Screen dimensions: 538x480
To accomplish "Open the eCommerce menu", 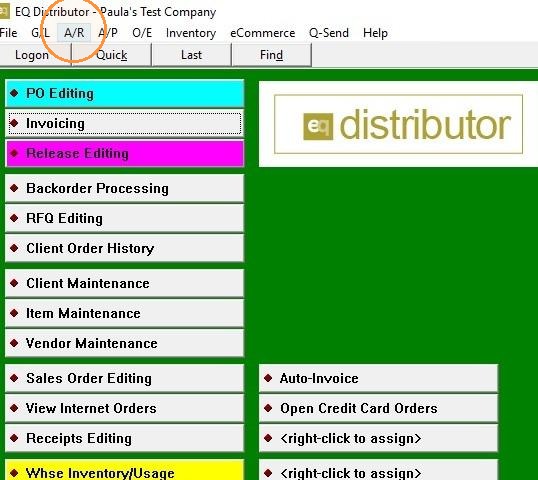I will click(x=262, y=33).
